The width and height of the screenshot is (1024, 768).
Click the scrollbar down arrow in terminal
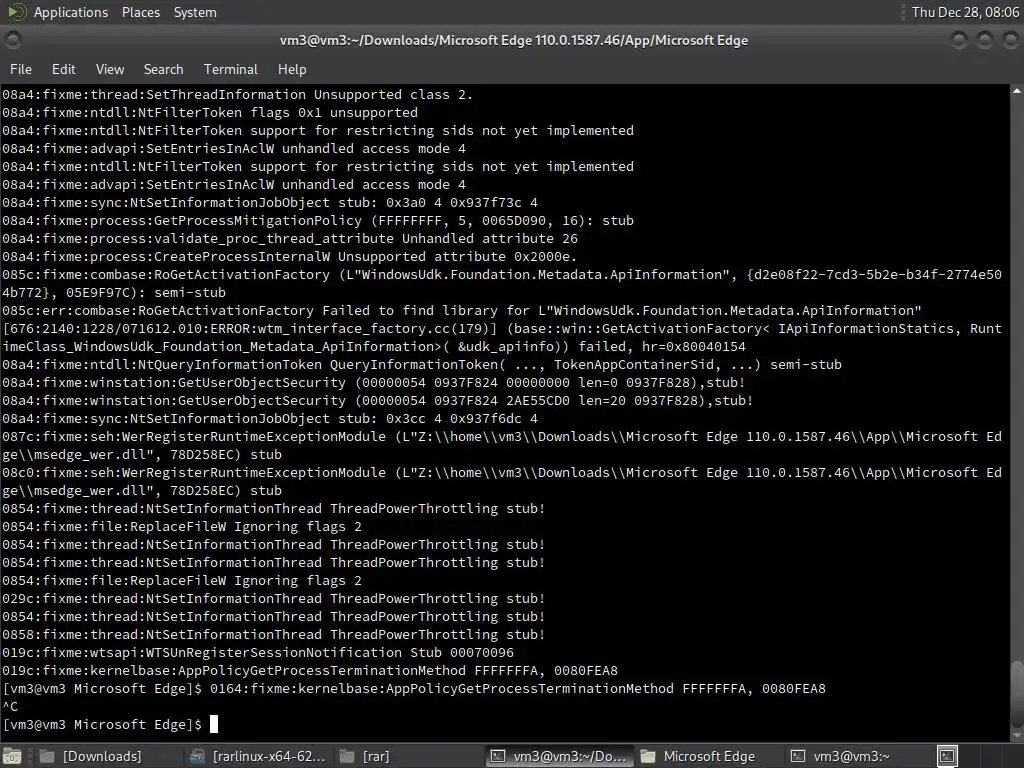(x=1017, y=735)
